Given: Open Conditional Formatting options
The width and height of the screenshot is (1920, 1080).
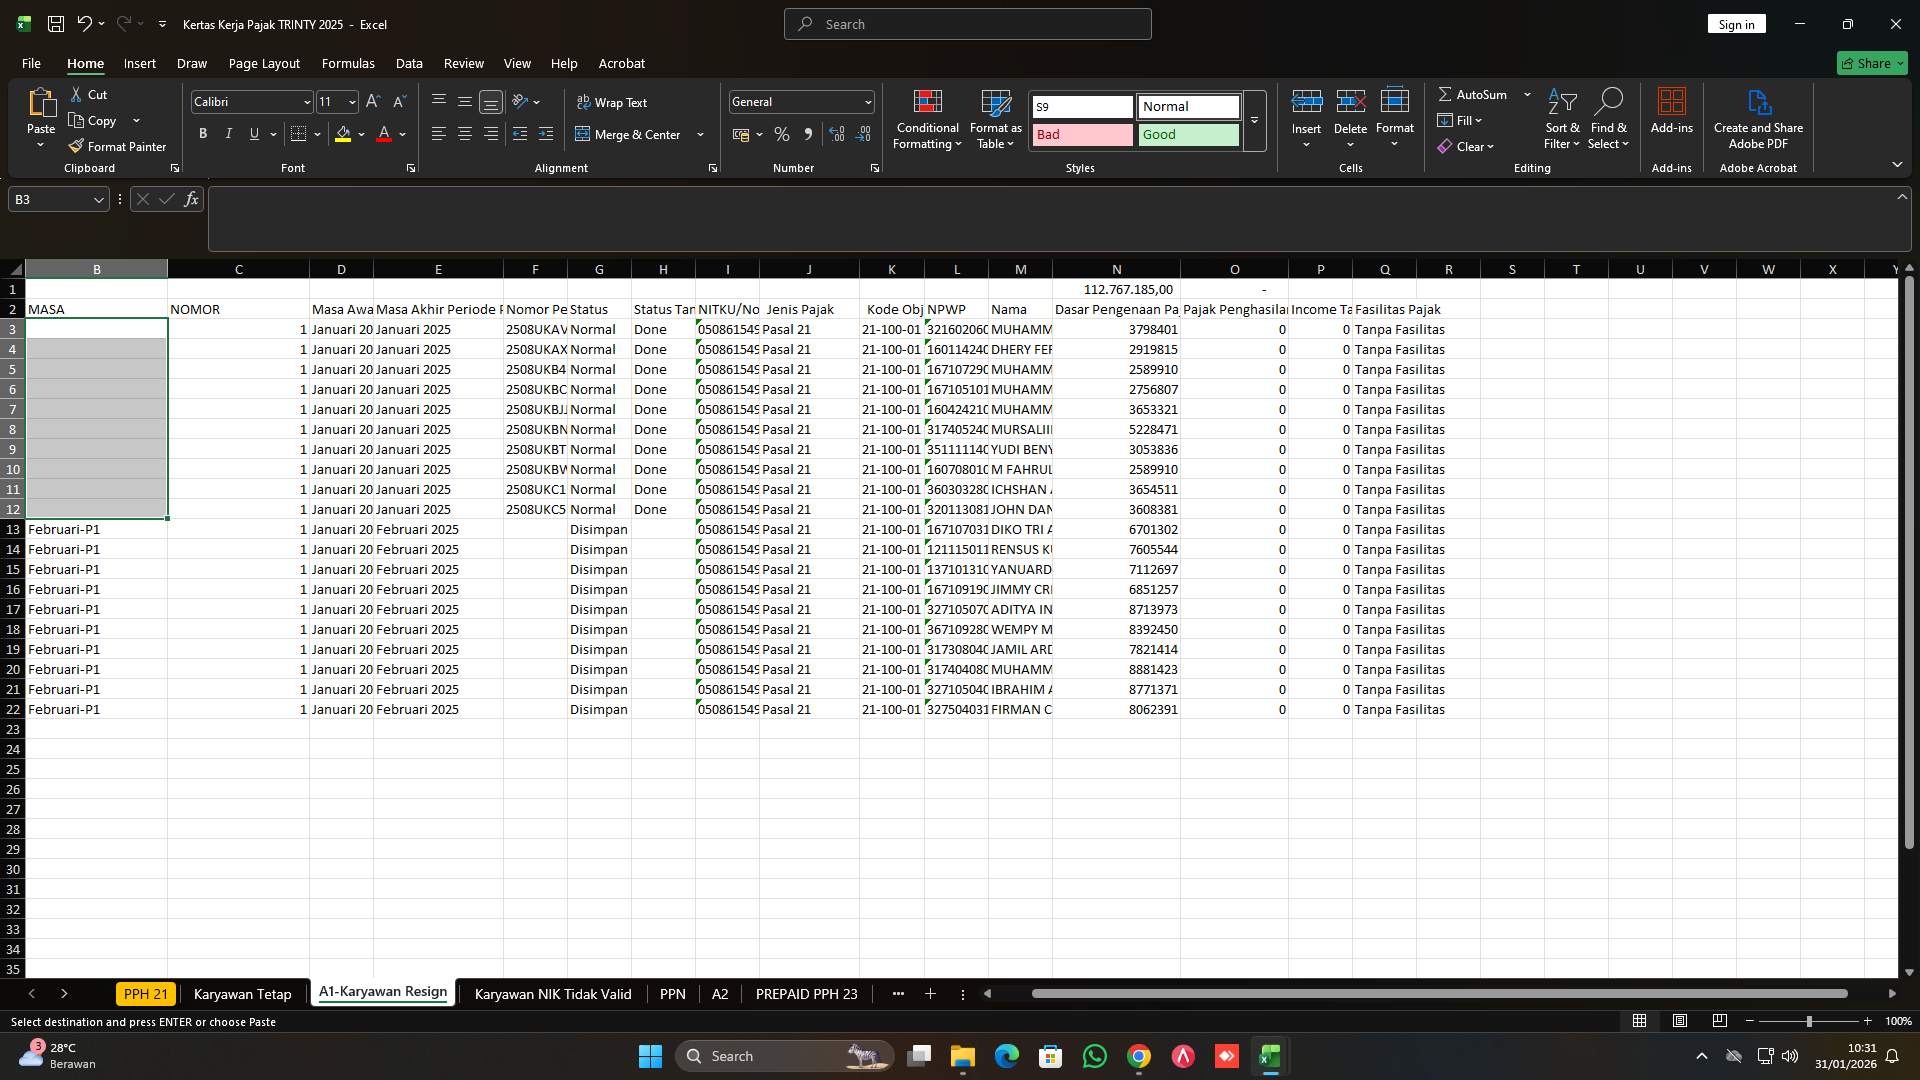Looking at the screenshot, I should coord(927,118).
